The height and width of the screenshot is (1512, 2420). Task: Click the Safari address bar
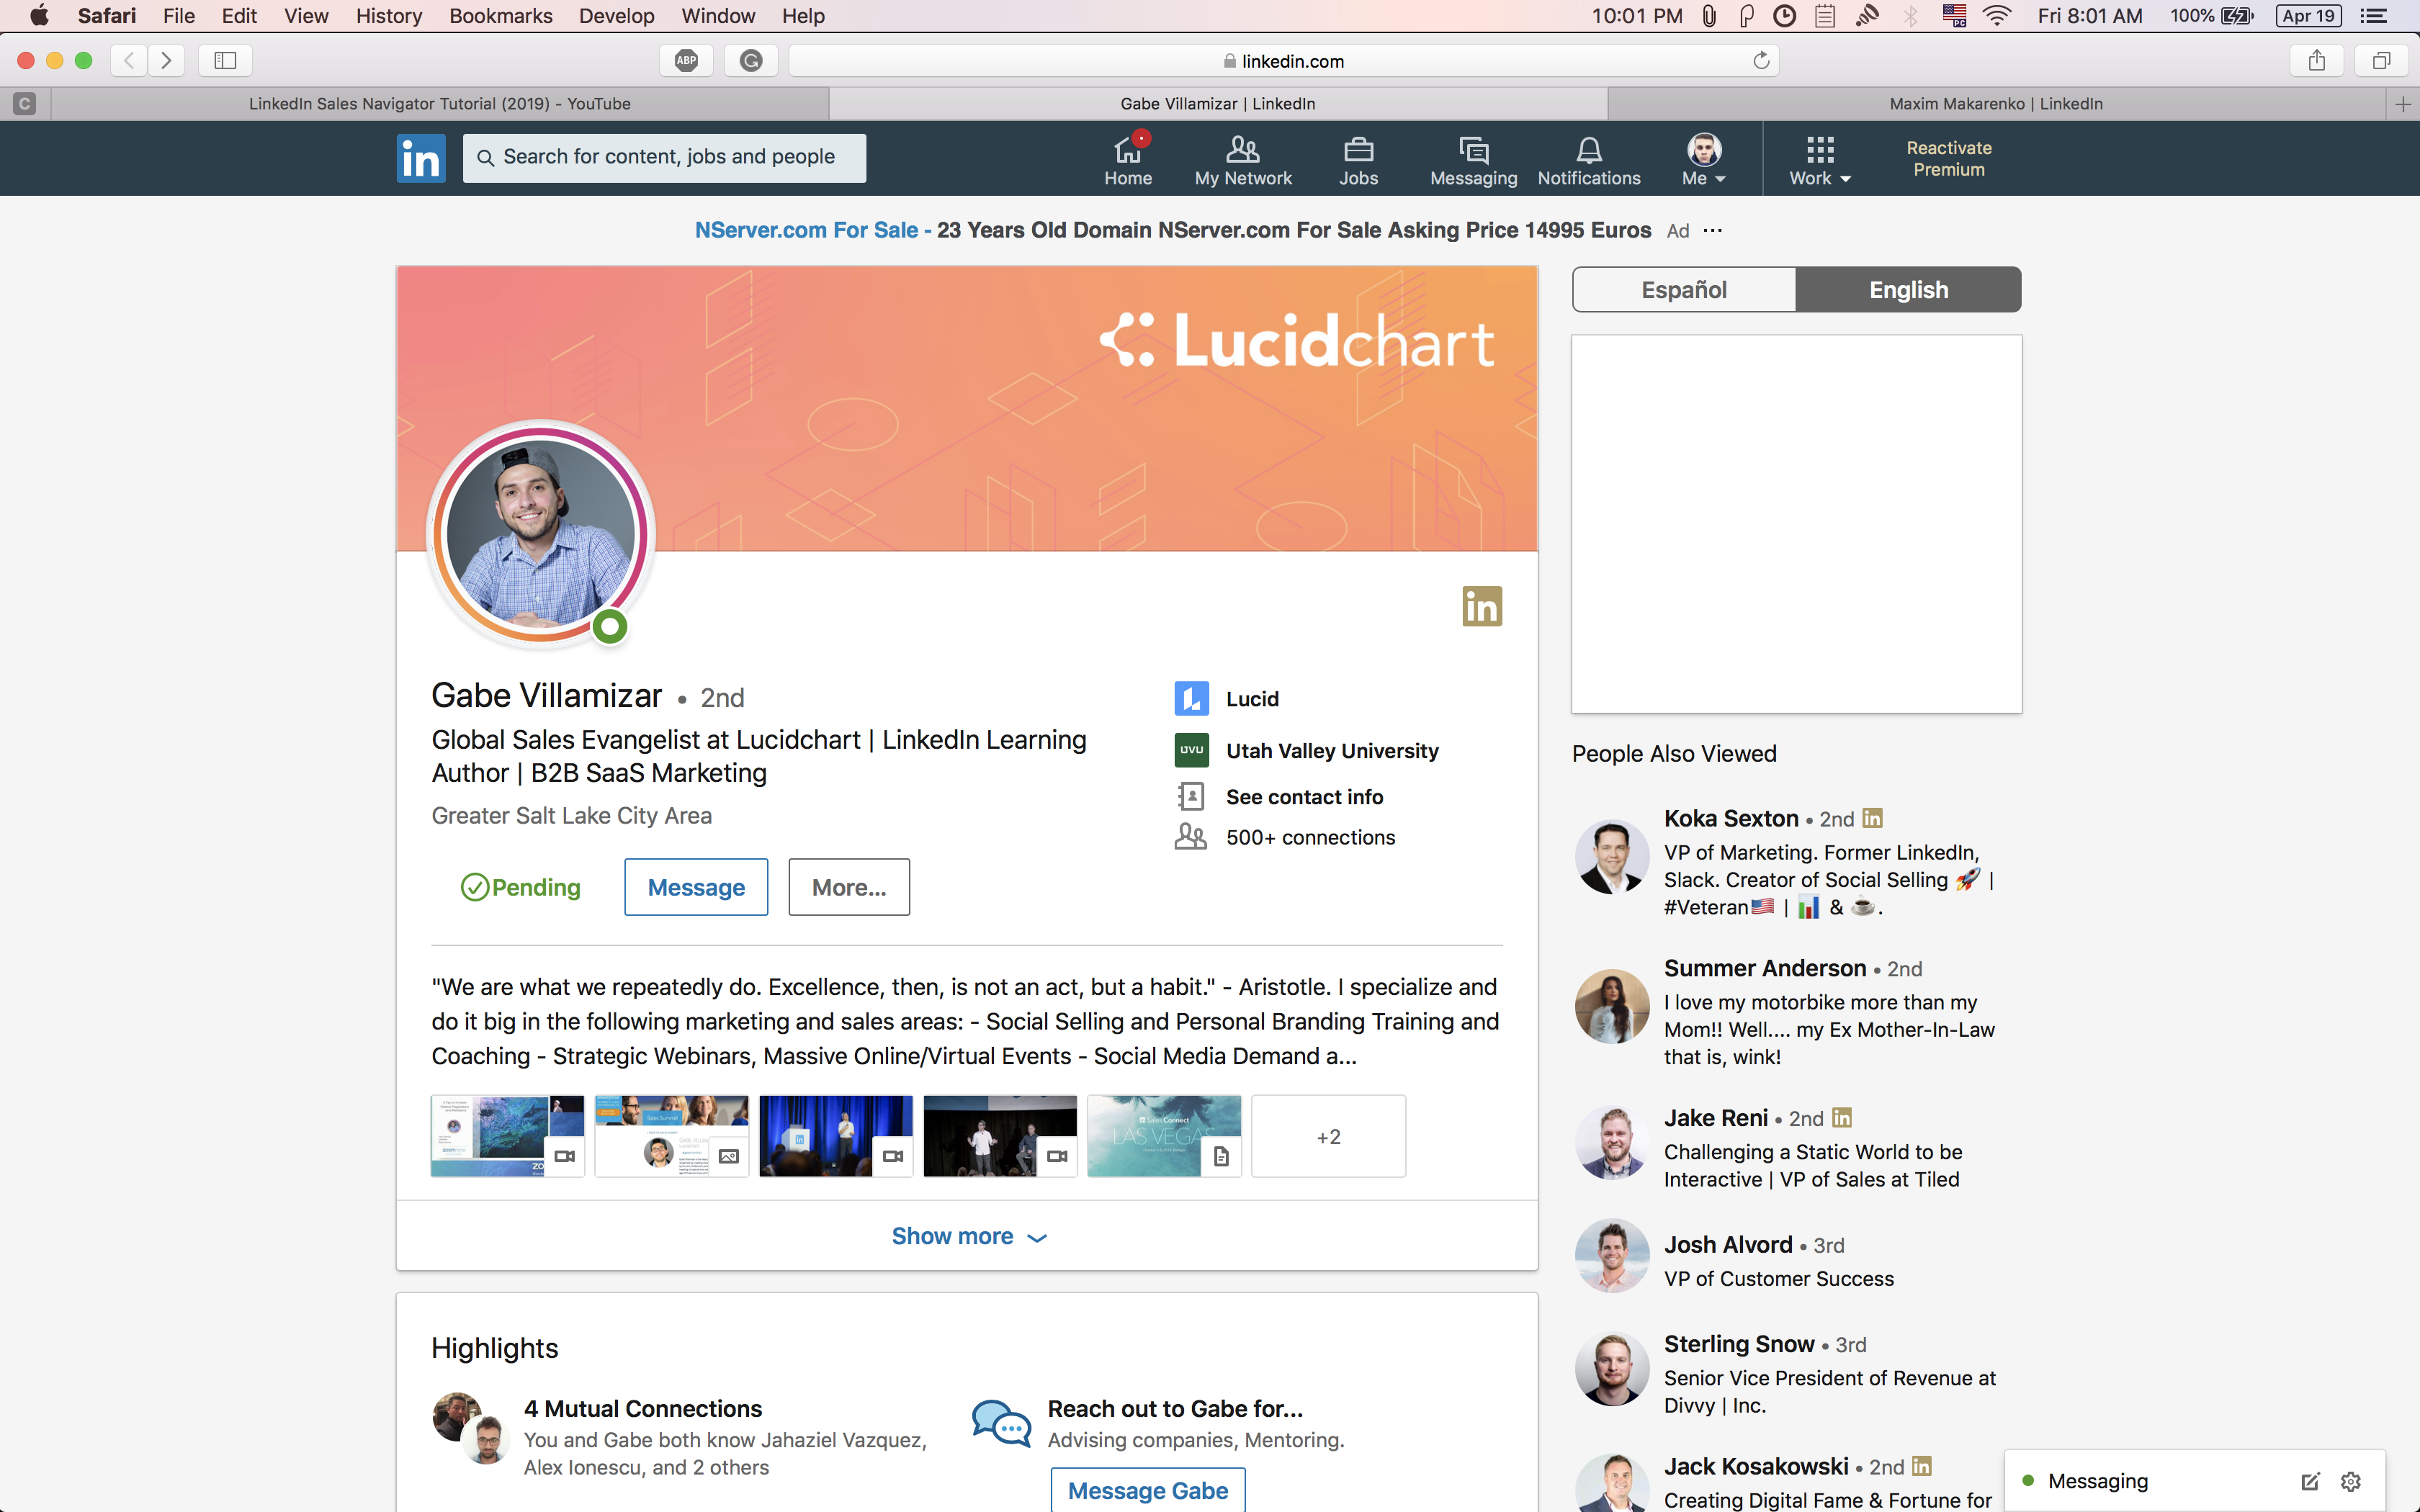click(1283, 61)
